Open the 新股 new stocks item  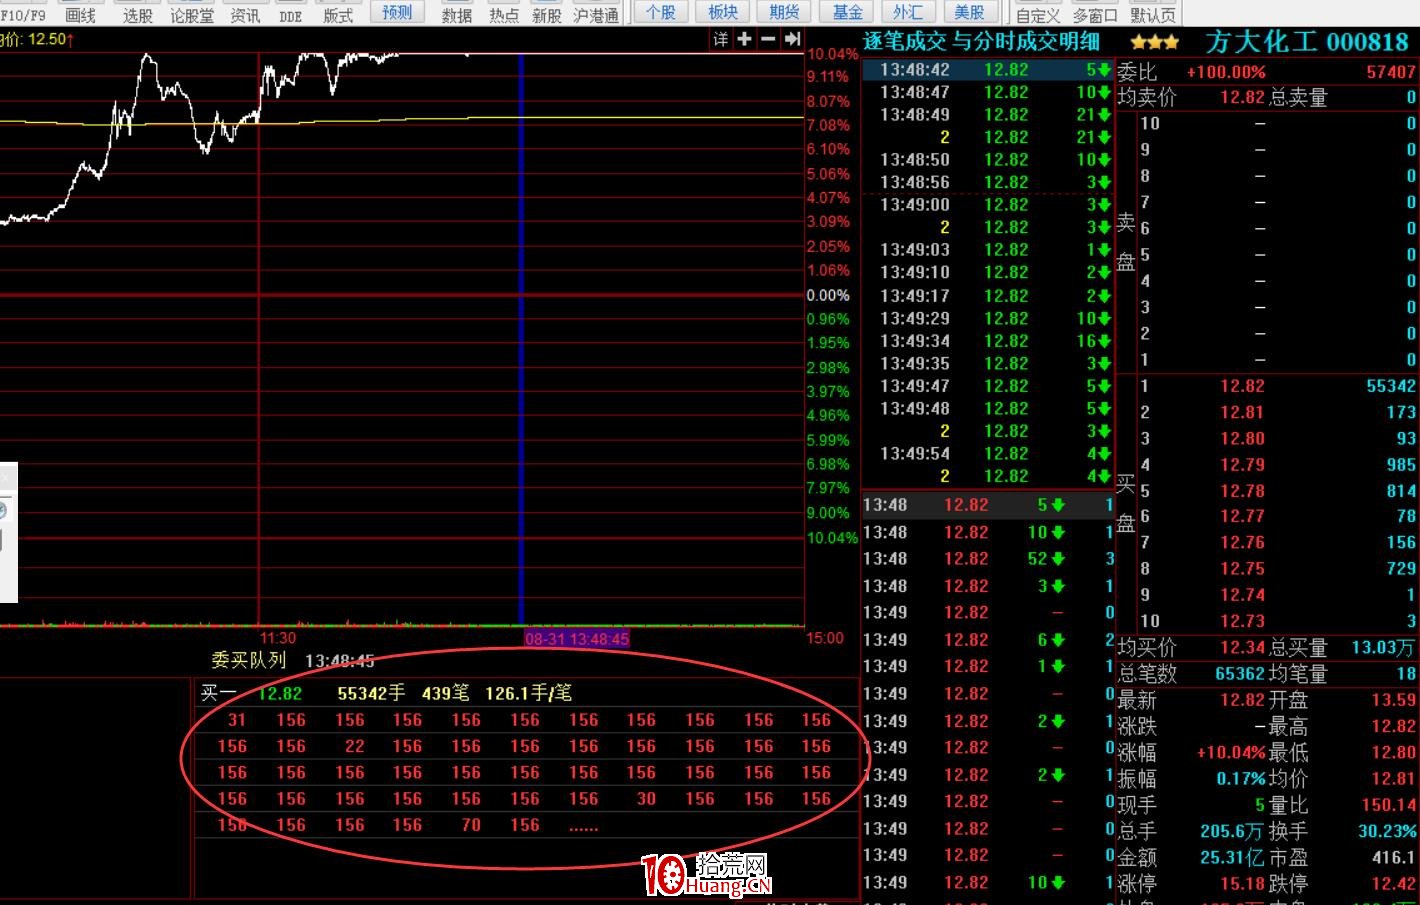tap(547, 15)
